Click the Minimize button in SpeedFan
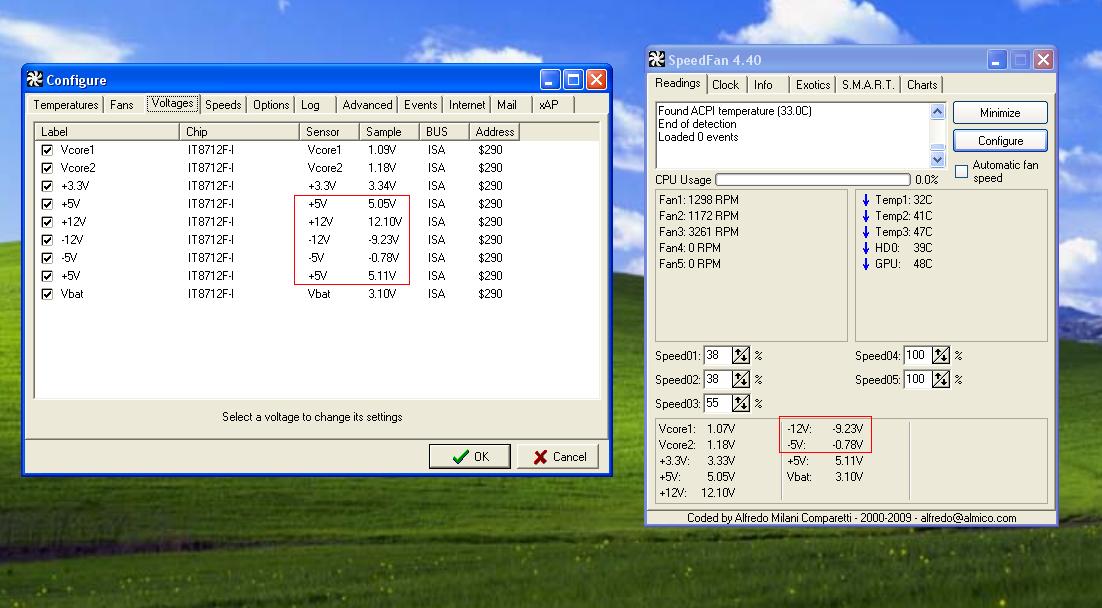1102x608 pixels. (1000, 113)
